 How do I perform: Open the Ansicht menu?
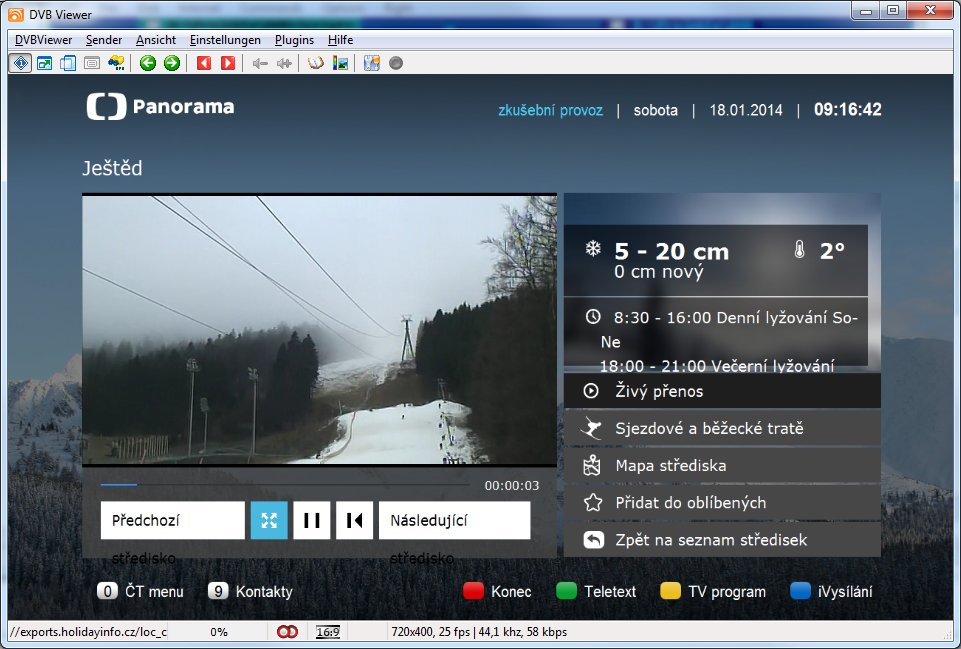(x=156, y=40)
